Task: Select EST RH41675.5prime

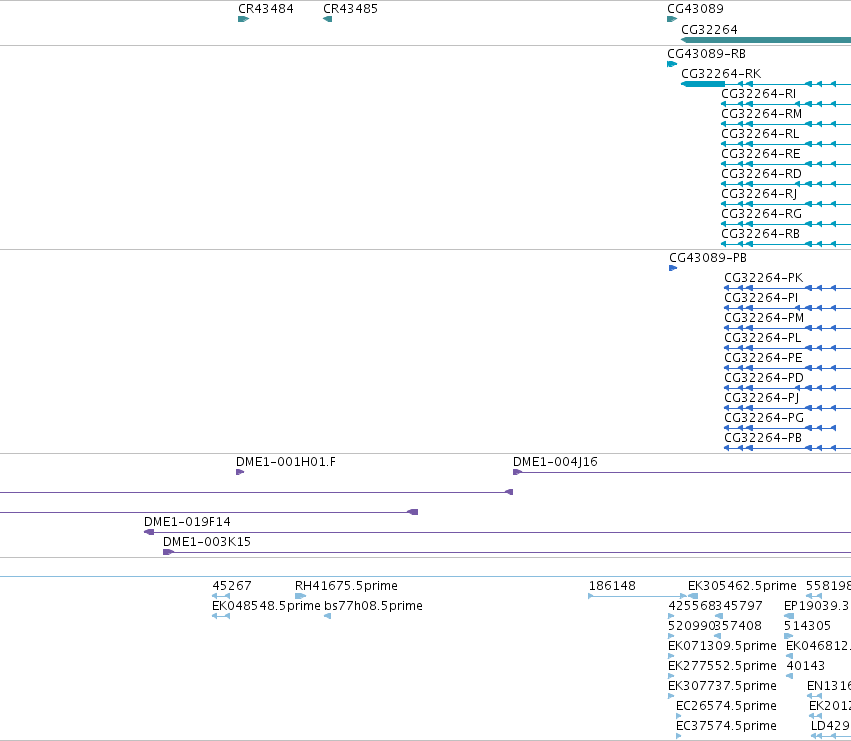Action: (346, 586)
